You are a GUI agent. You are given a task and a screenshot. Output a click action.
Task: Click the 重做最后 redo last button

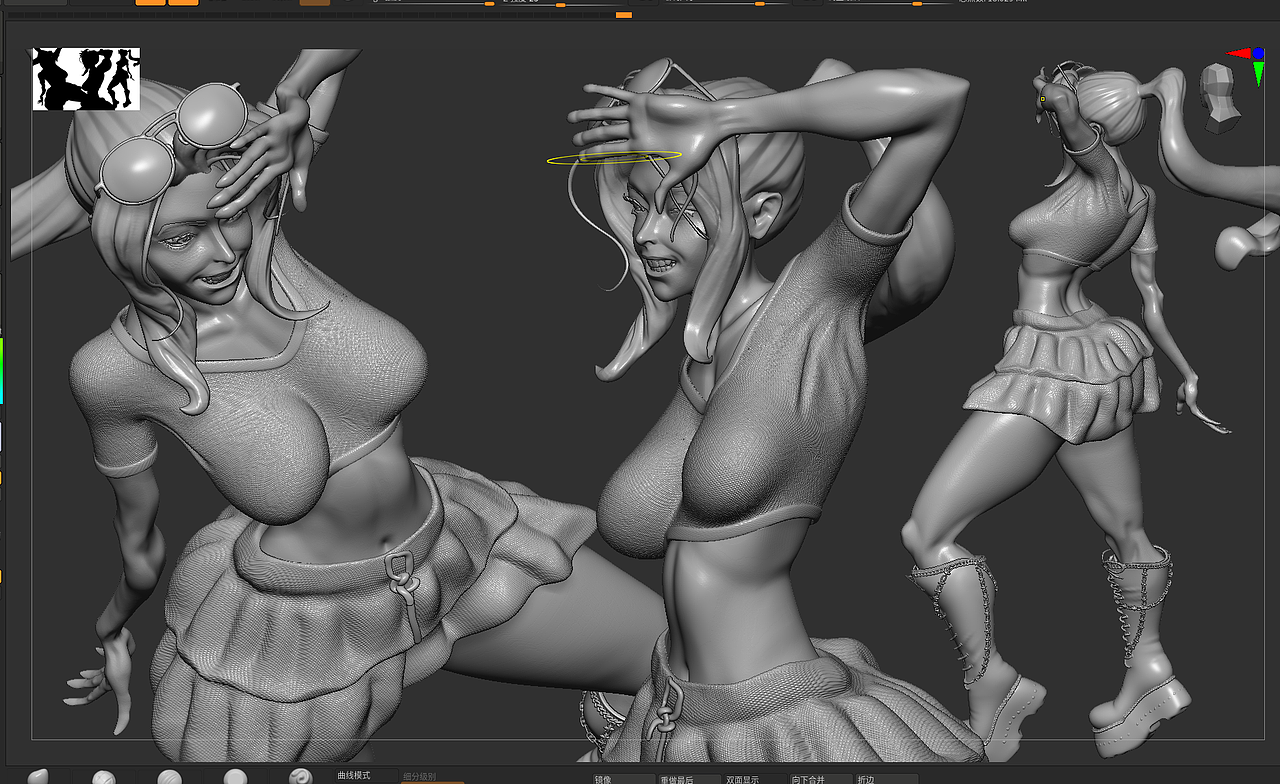[x=688, y=779]
